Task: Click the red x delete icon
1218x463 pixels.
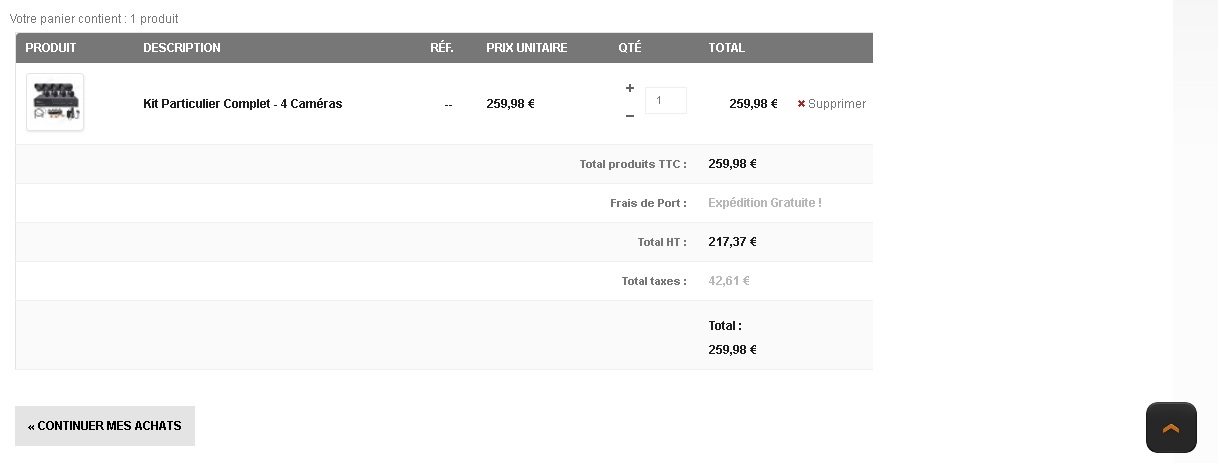Action: tap(801, 104)
